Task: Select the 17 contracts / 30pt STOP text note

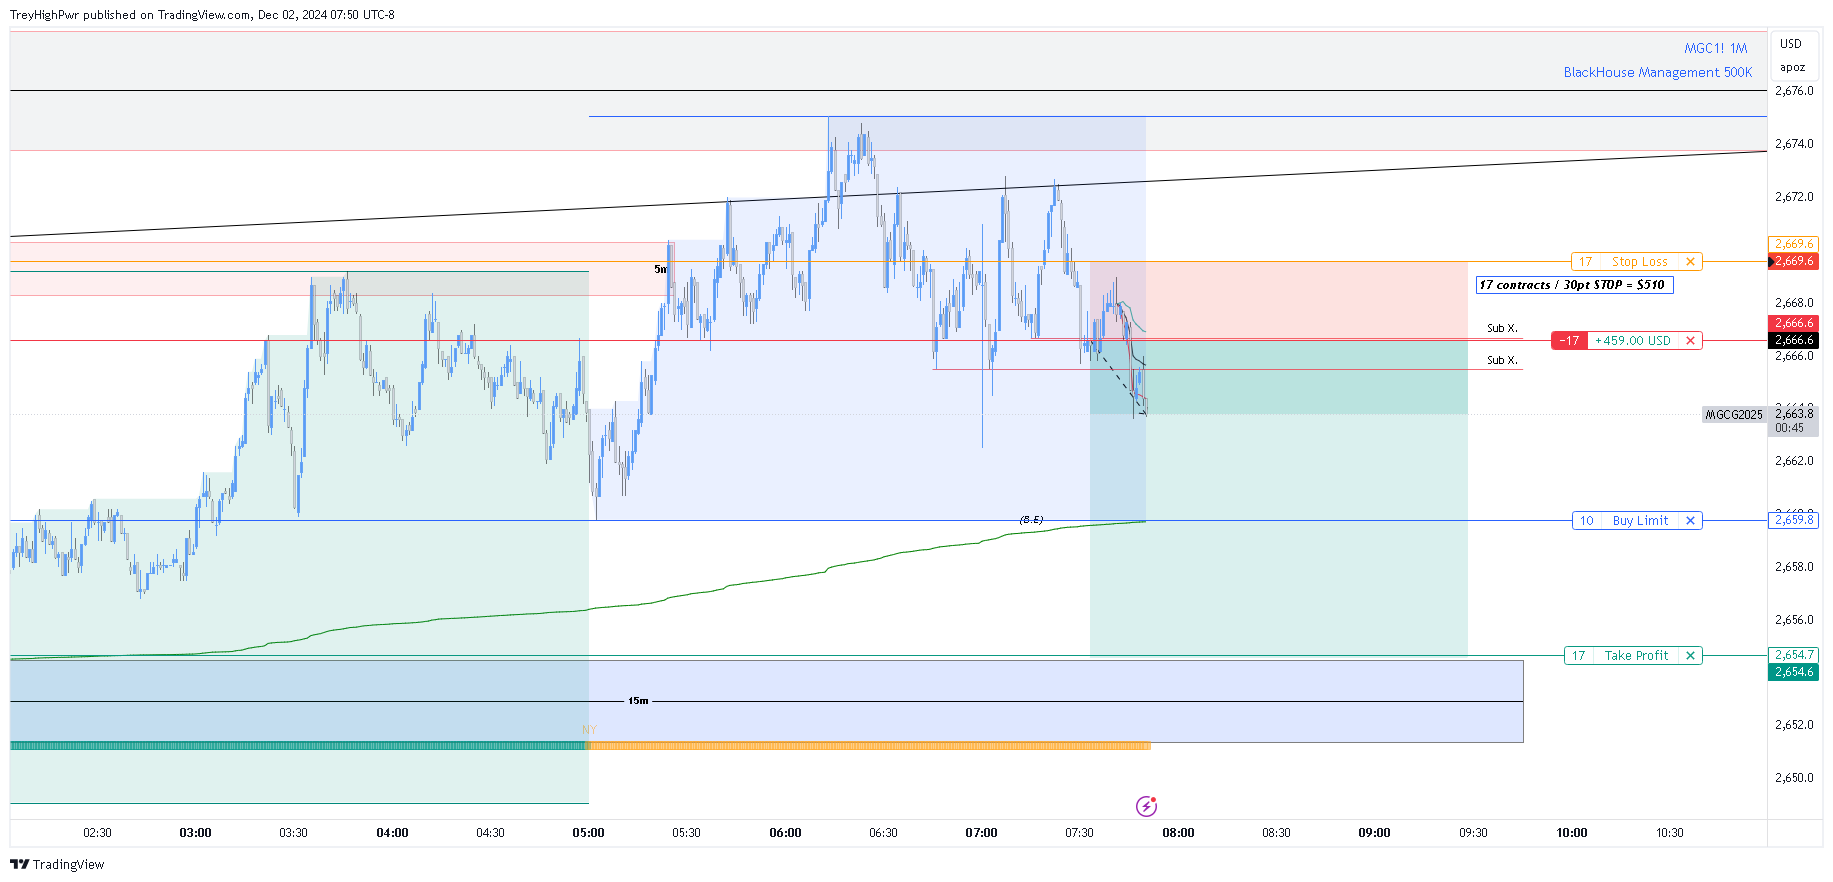Action: tap(1574, 285)
